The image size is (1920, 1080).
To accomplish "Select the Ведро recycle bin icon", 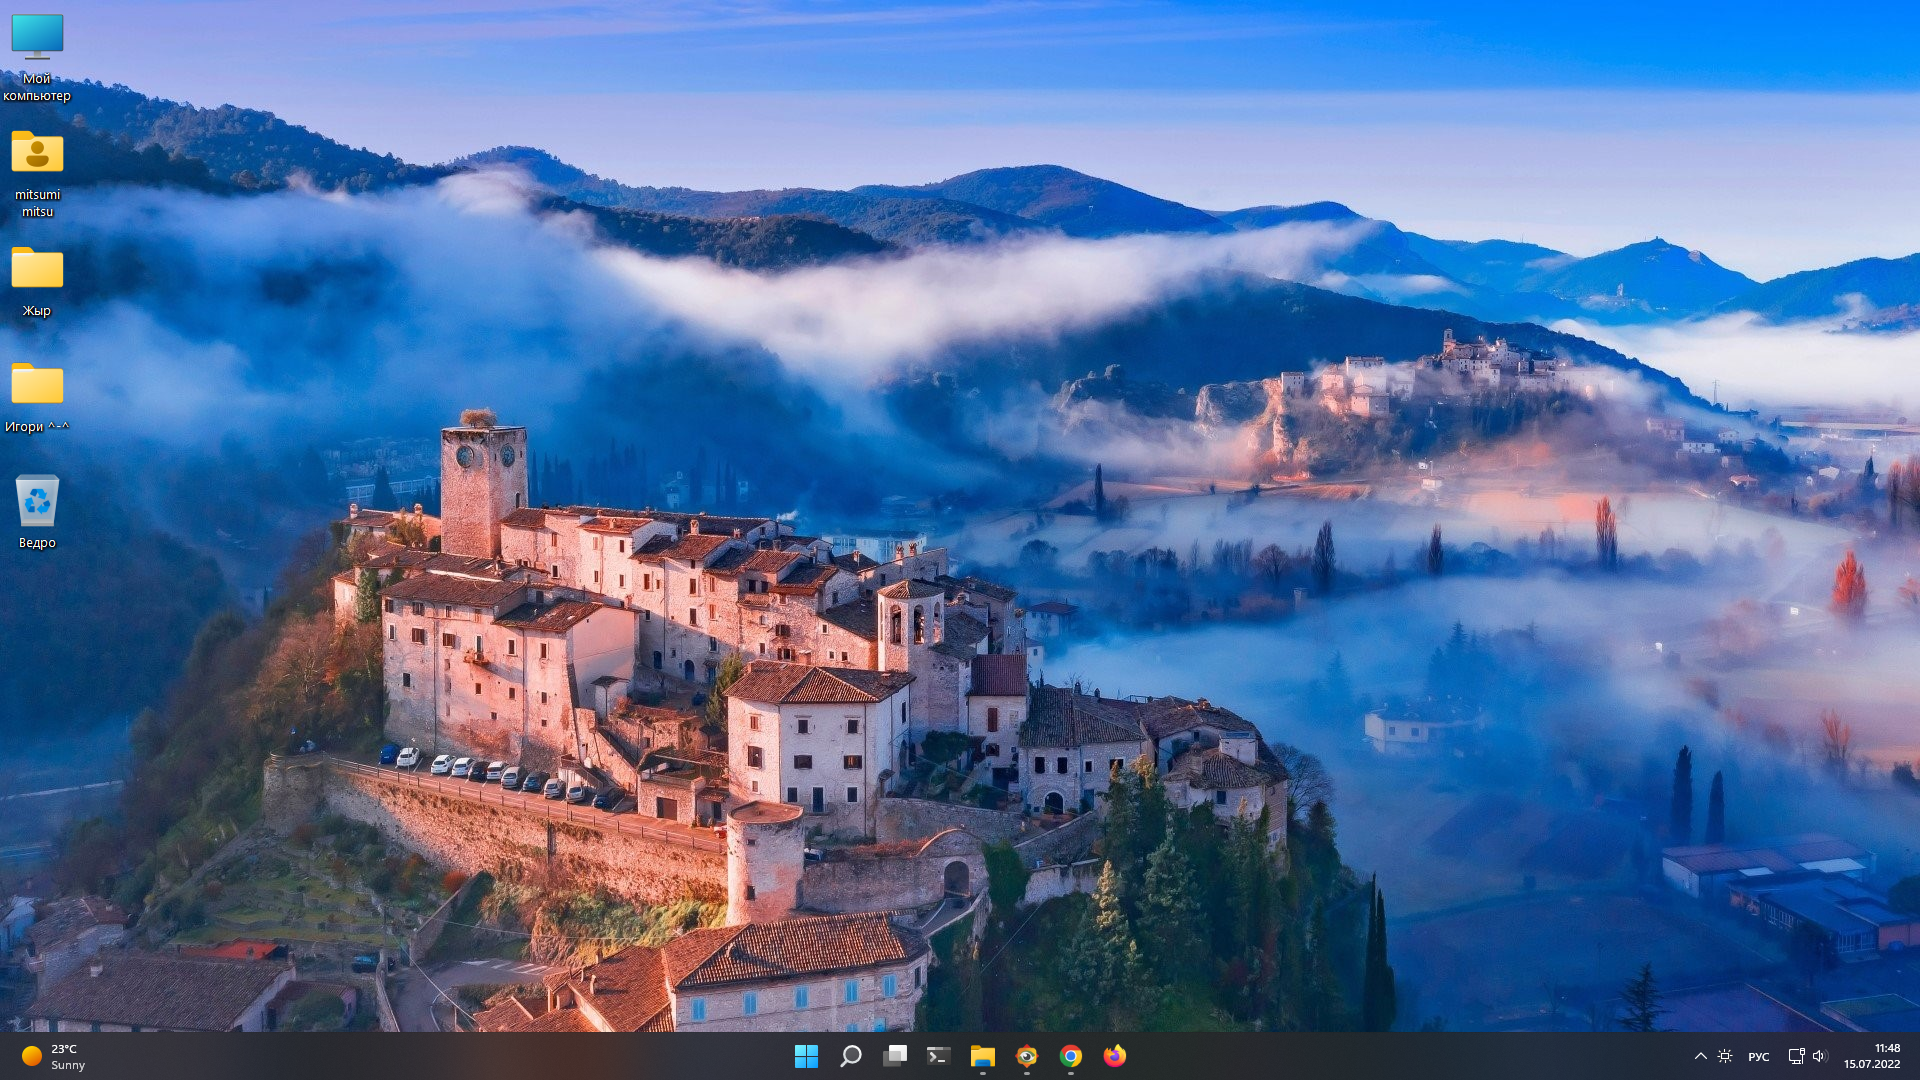I will point(37,512).
